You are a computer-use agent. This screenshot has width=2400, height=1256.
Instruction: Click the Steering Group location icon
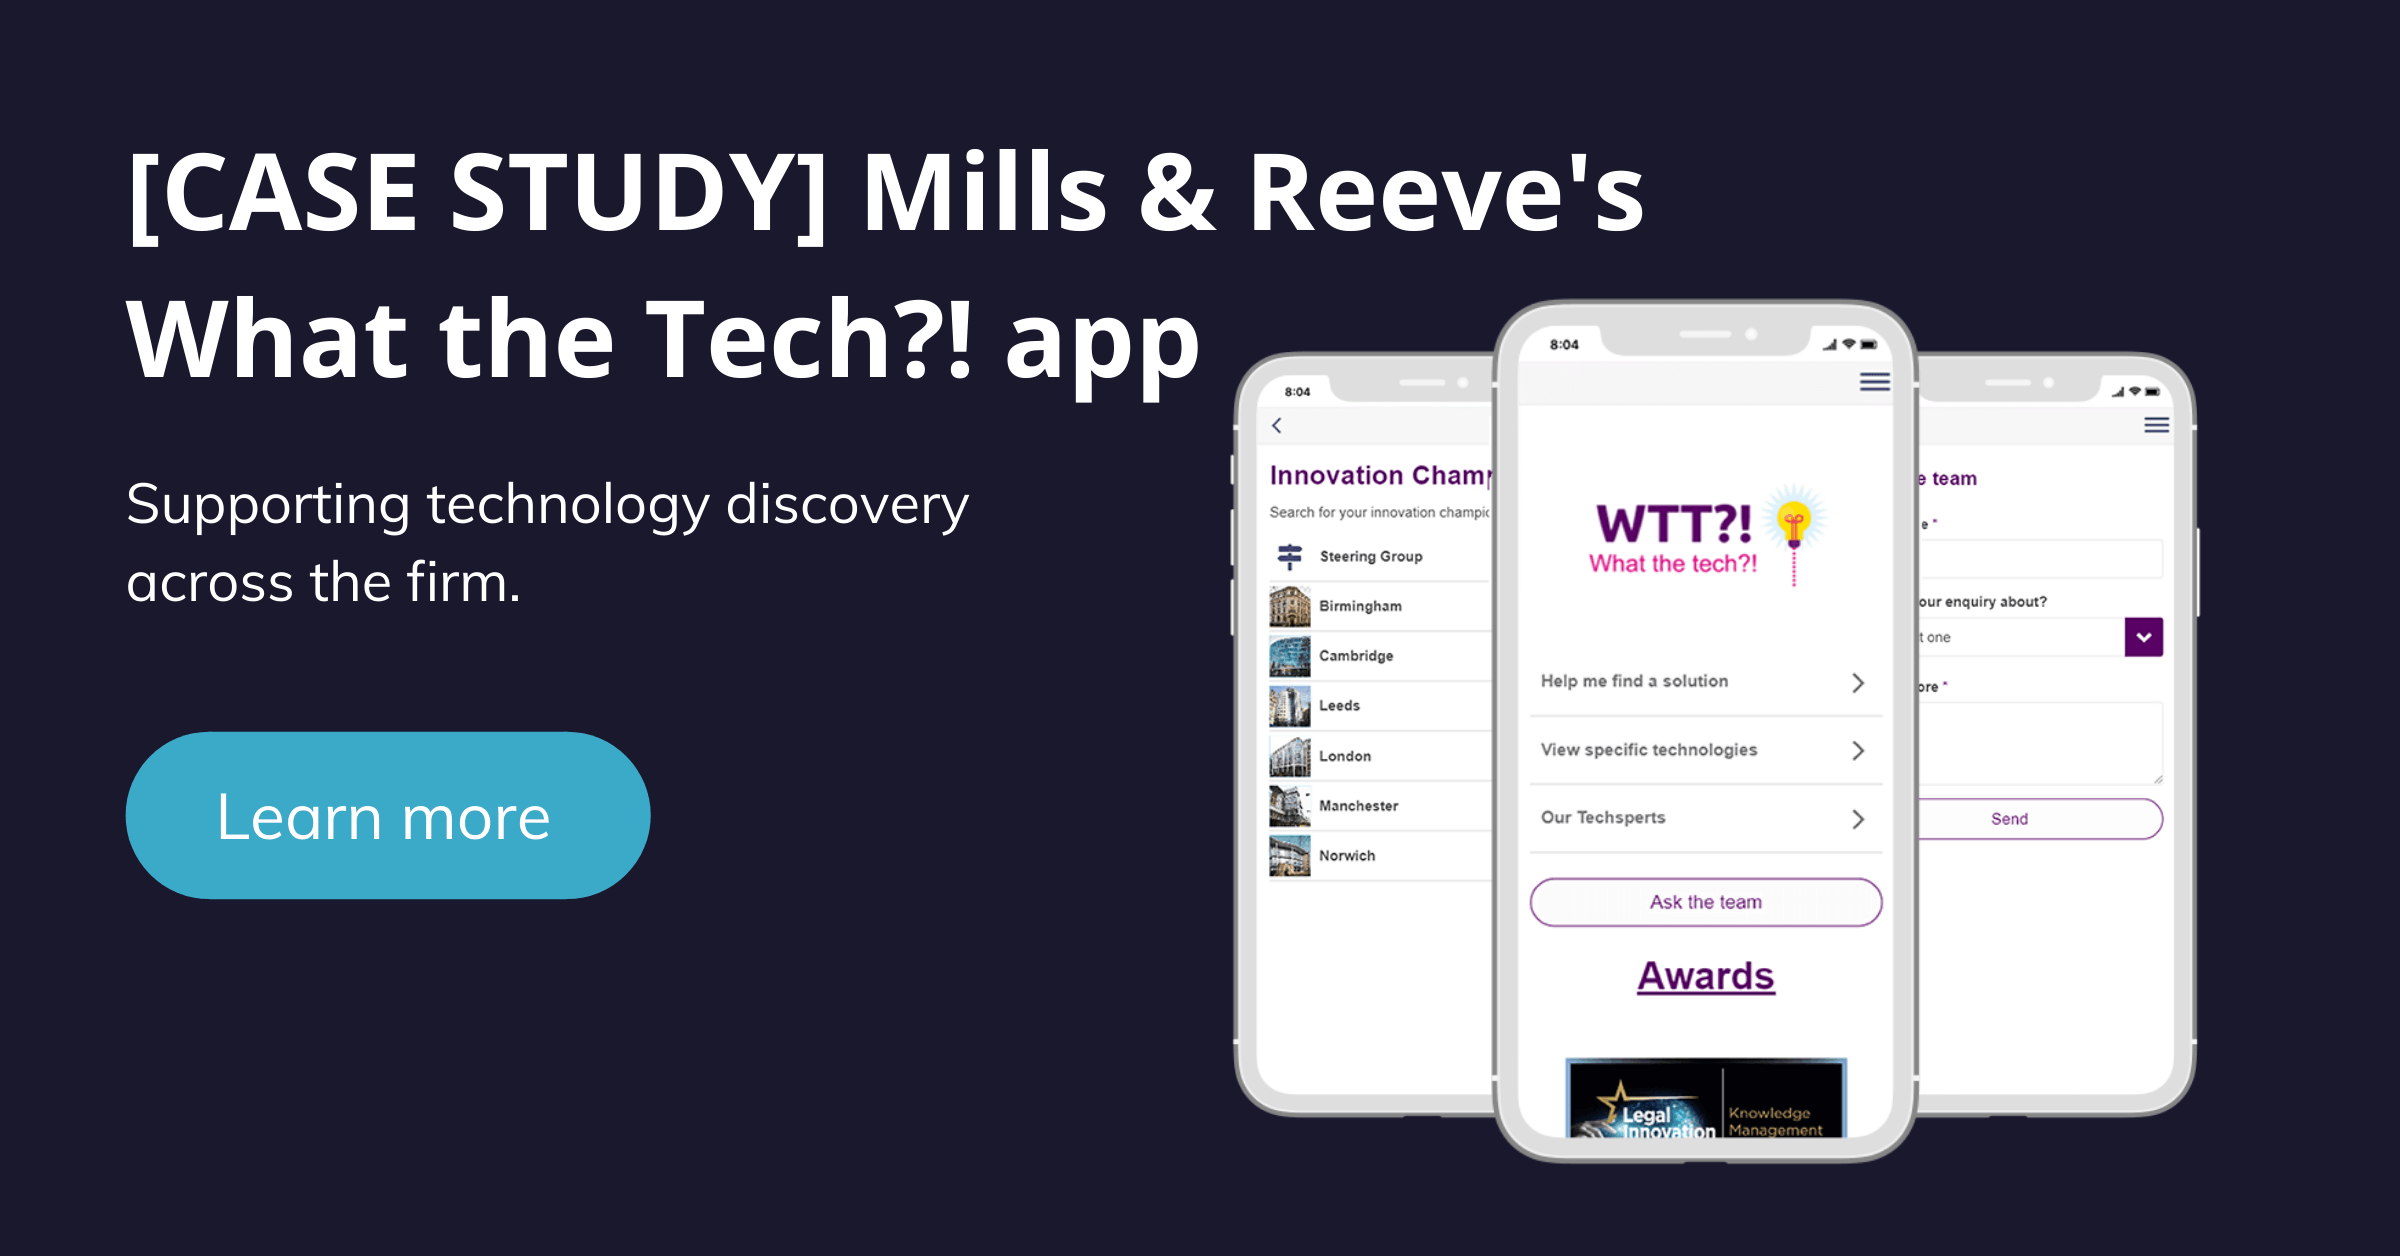(x=1290, y=570)
